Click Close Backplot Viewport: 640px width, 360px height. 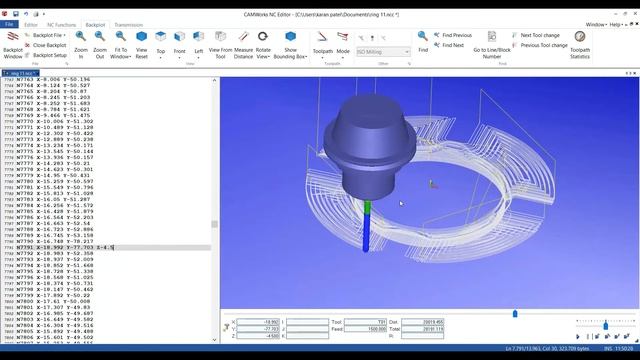[x=45, y=45]
